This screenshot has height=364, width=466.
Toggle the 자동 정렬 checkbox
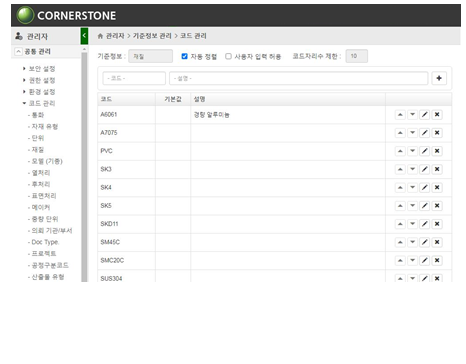[184, 56]
